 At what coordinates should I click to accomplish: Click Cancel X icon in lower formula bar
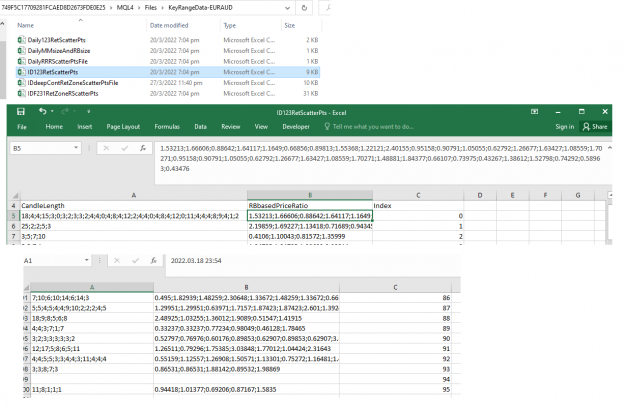[117, 261]
